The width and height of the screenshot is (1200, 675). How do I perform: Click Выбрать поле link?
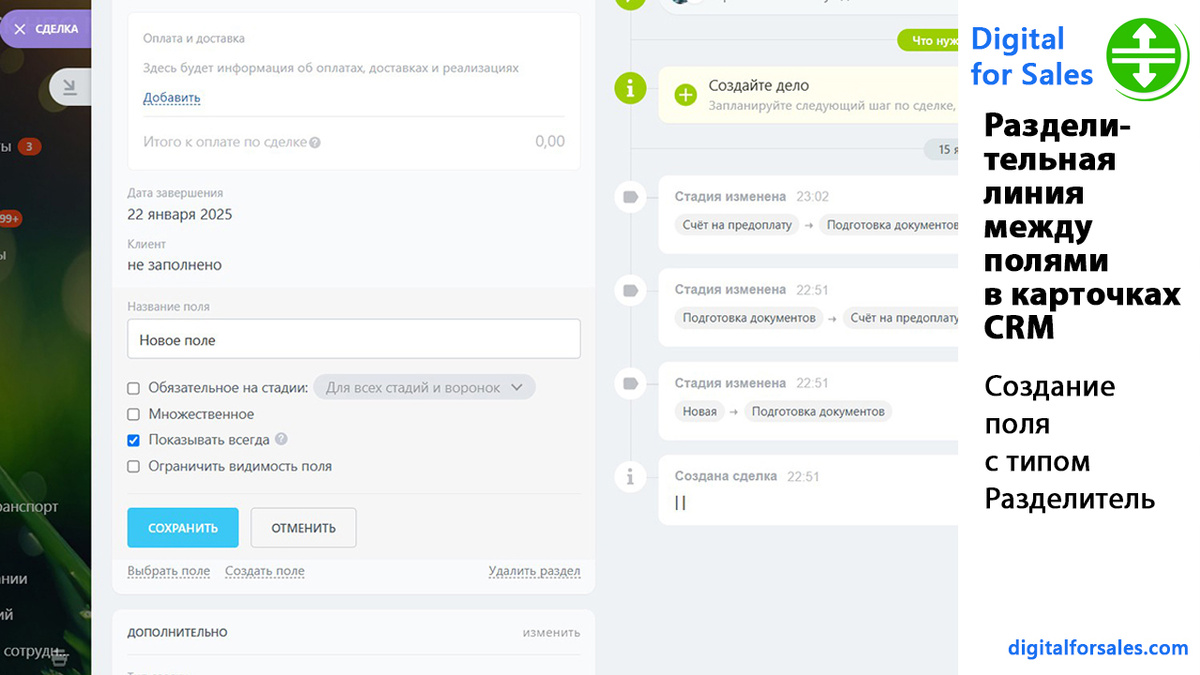(168, 571)
